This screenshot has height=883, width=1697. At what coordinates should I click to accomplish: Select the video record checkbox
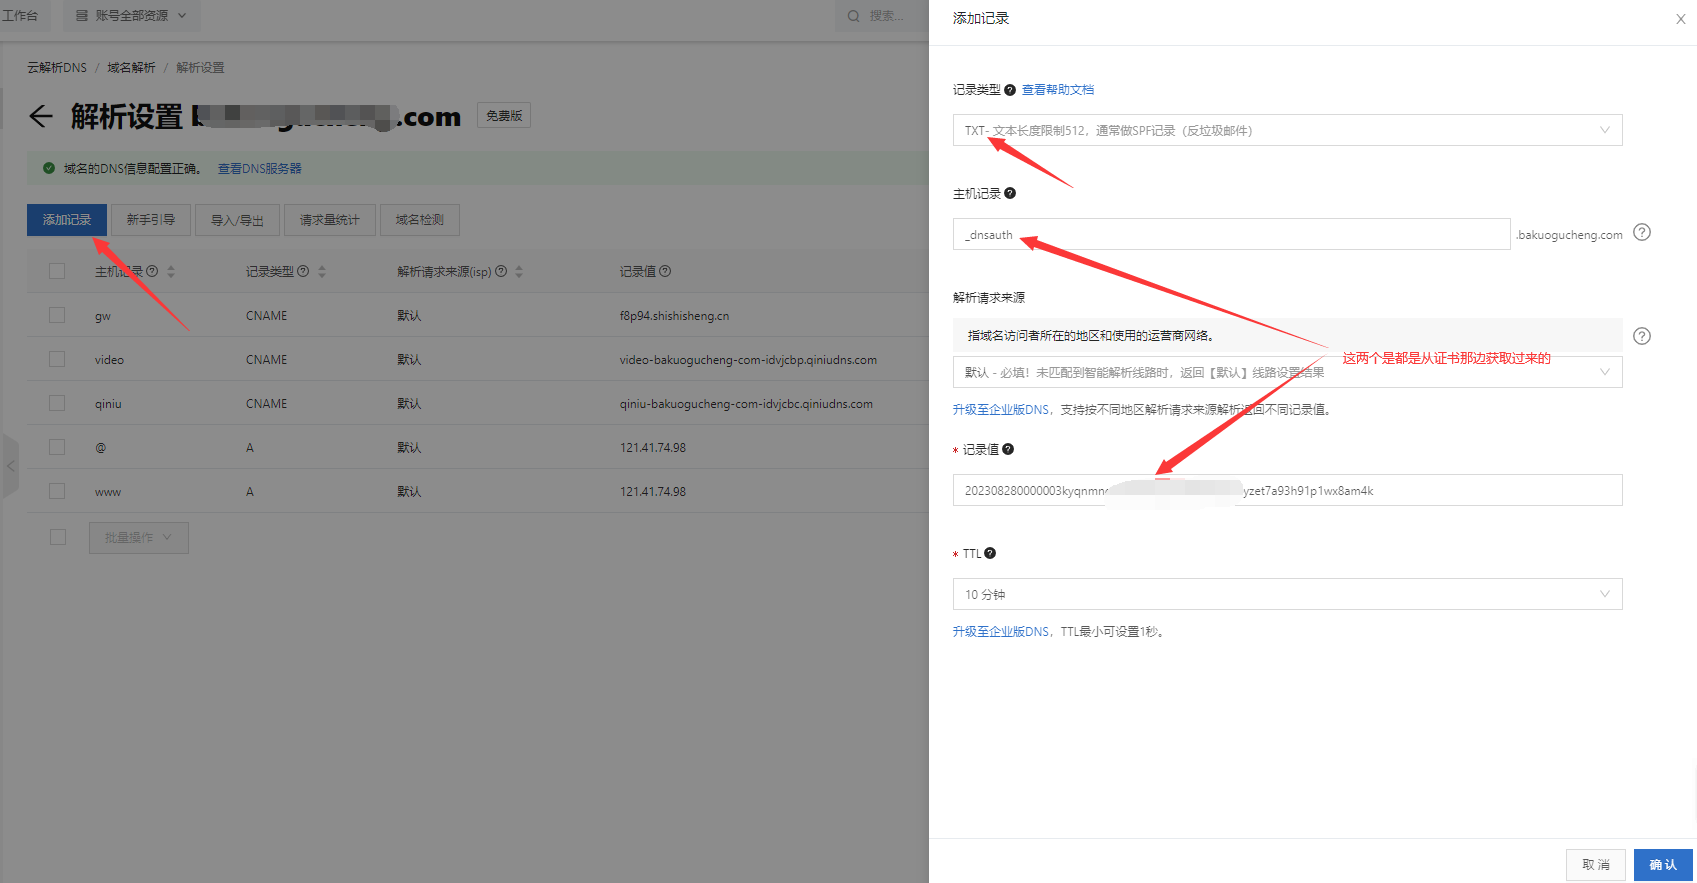click(x=57, y=359)
